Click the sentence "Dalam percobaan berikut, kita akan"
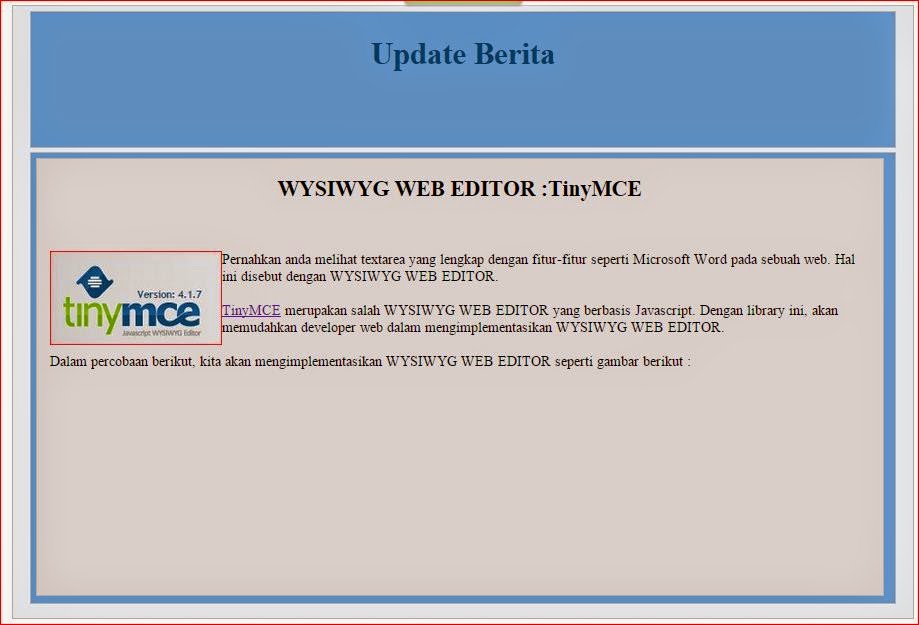This screenshot has width=919, height=625. coord(370,361)
